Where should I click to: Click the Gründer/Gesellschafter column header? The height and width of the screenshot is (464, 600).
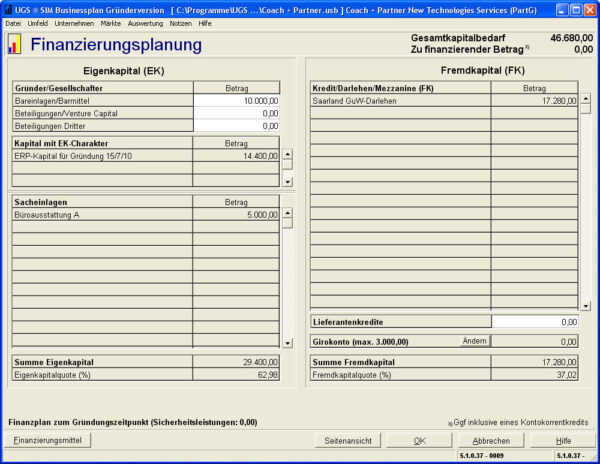(x=103, y=88)
